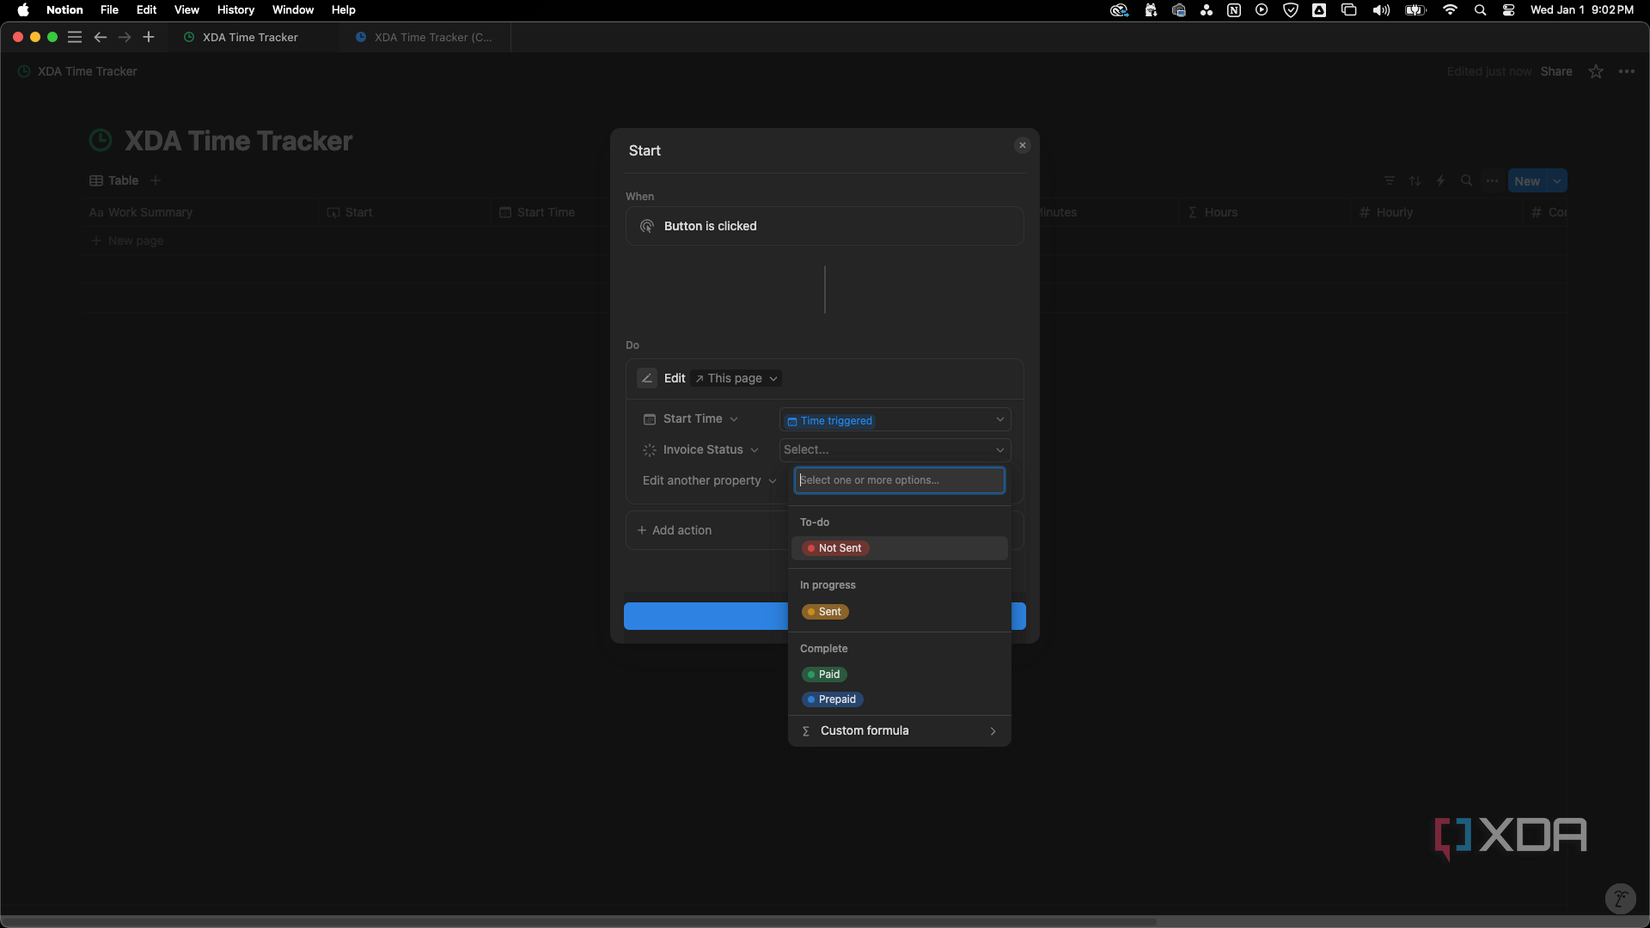1650x928 pixels.
Task: Click the Edit action pencil icon
Action: coord(647,378)
